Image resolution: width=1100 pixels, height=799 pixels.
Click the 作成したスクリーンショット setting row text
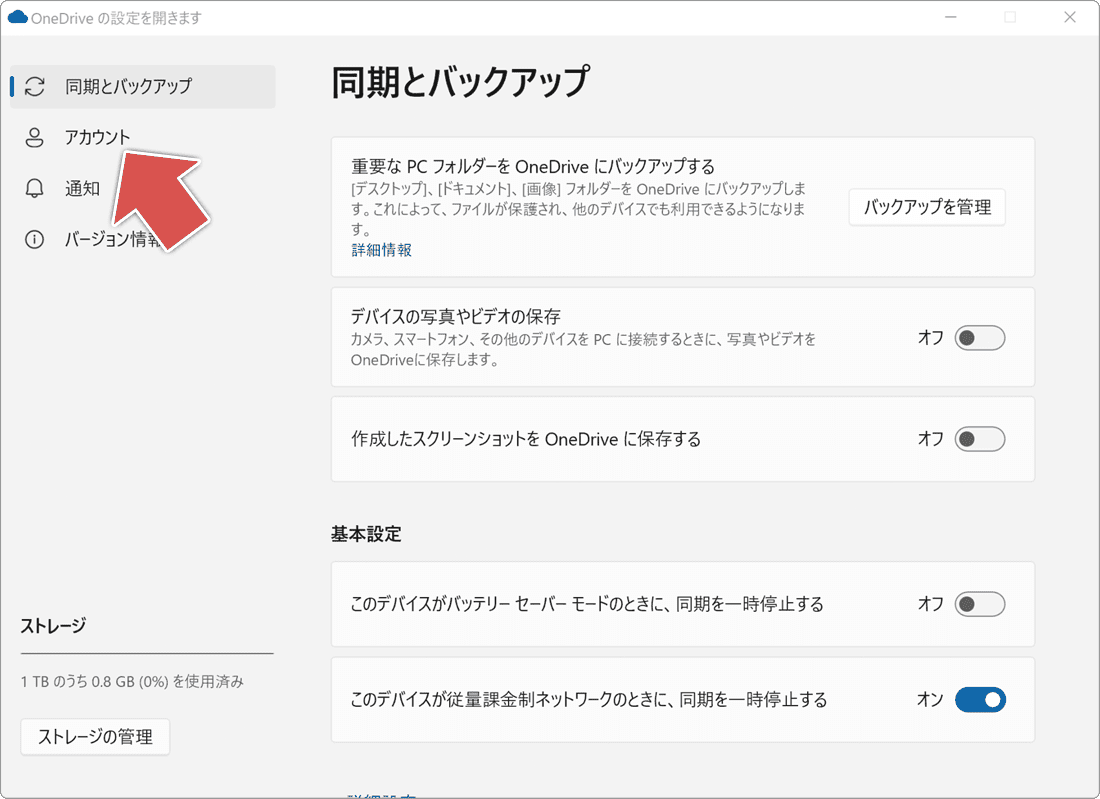click(525, 439)
